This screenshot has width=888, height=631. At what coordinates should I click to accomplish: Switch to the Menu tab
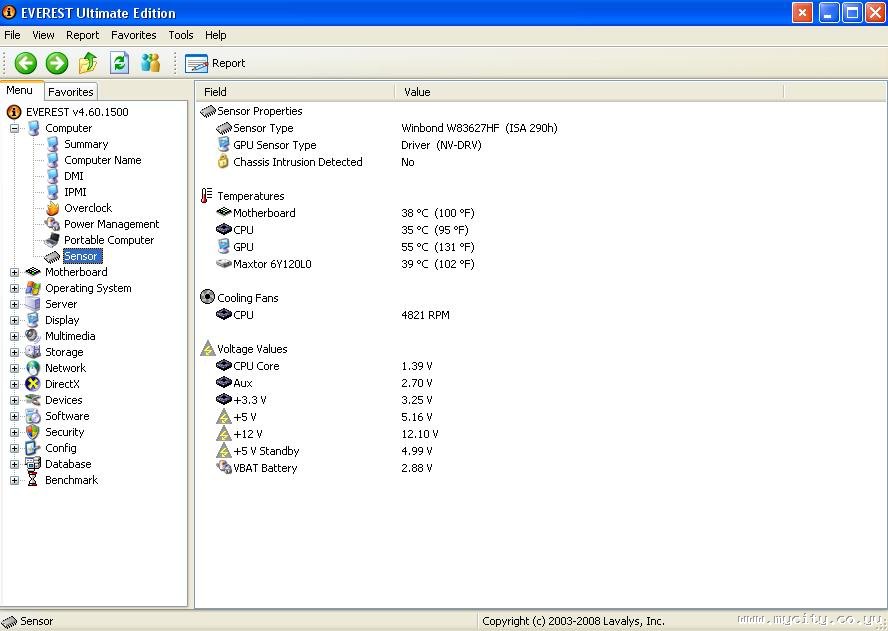pos(20,91)
